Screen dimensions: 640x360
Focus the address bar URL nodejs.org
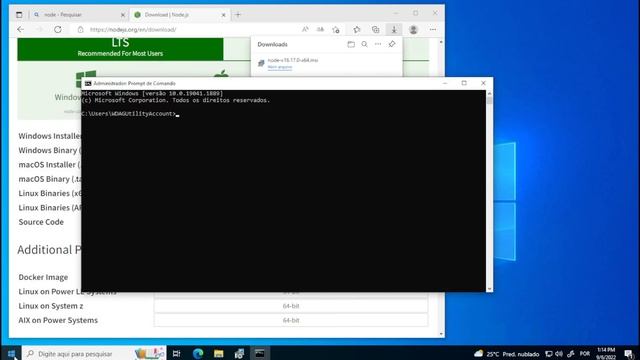click(x=133, y=29)
